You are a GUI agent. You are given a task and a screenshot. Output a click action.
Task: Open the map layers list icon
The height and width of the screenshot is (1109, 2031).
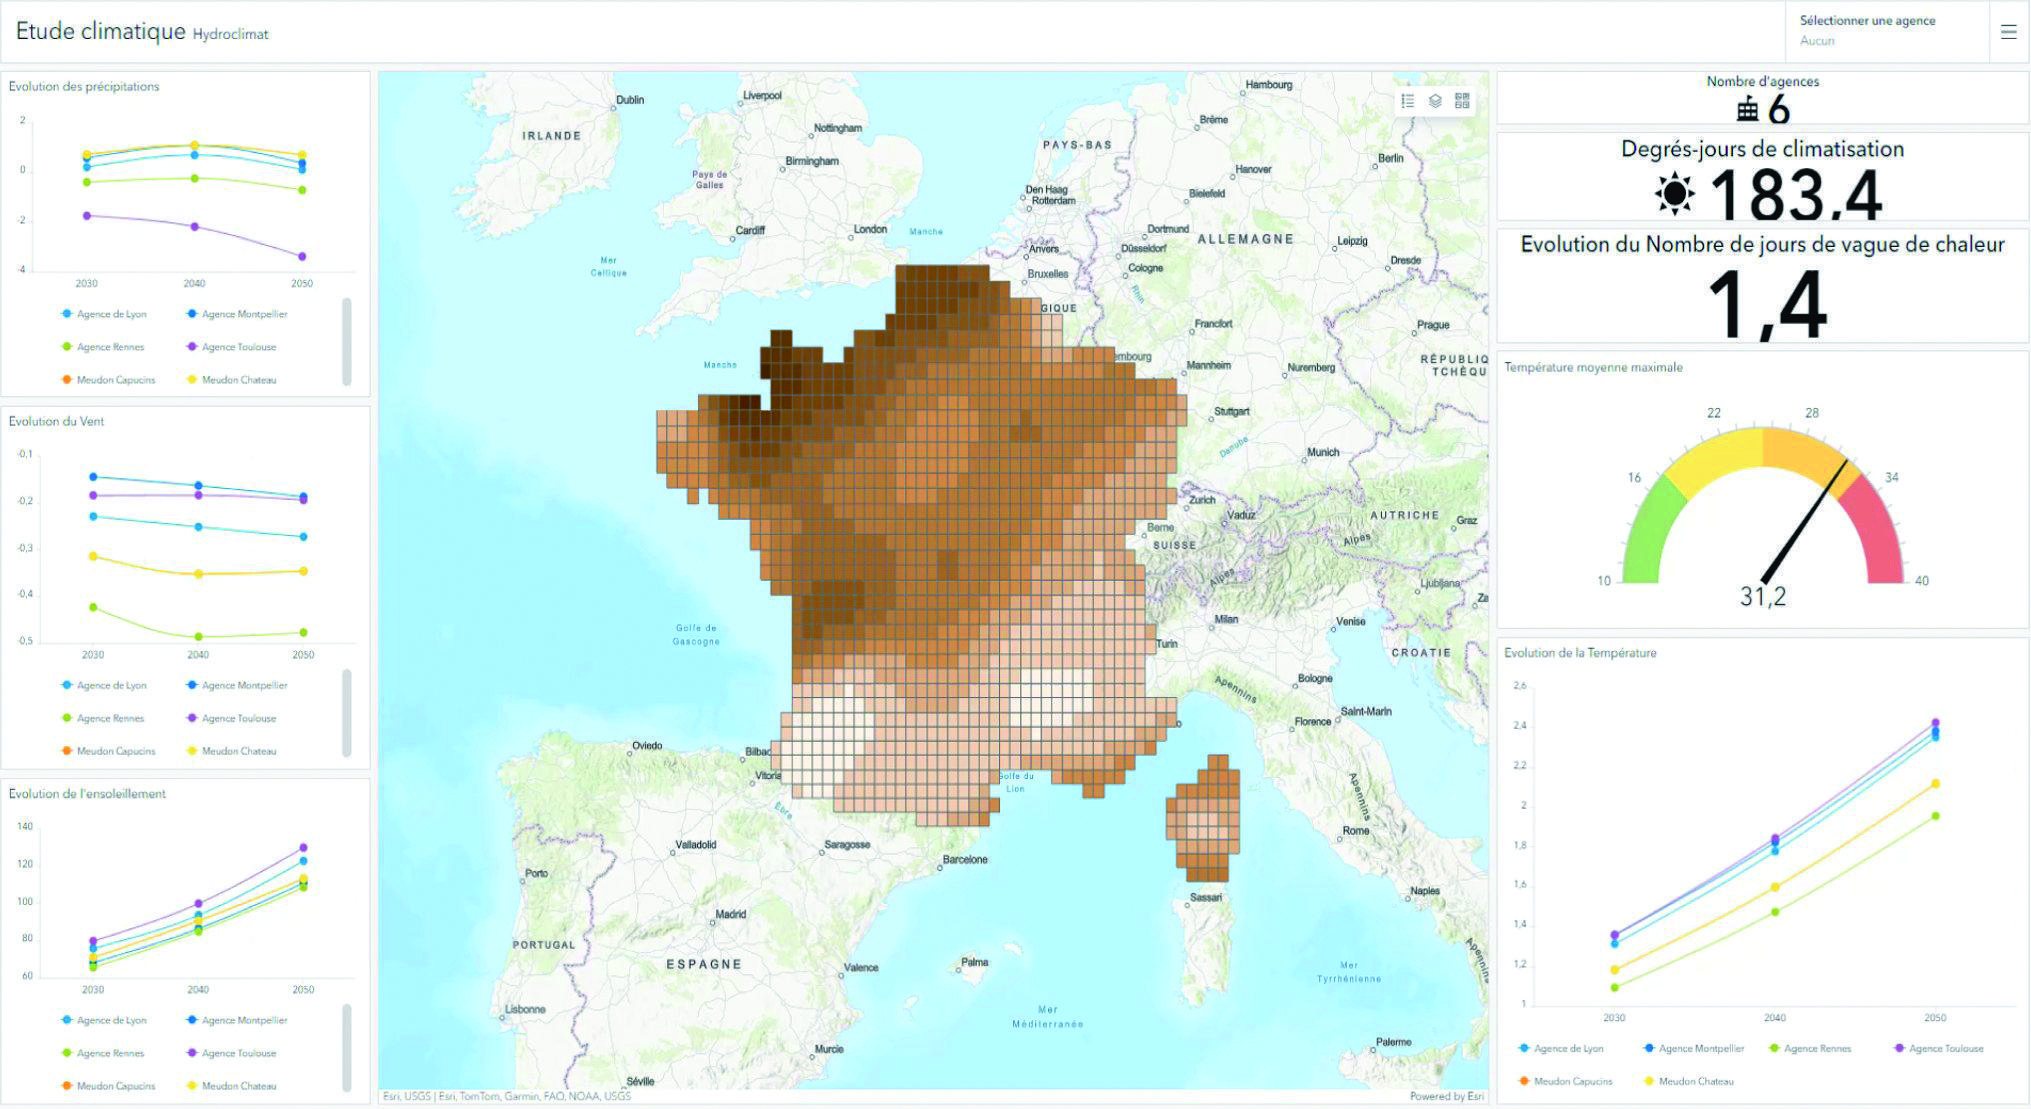click(x=1435, y=101)
